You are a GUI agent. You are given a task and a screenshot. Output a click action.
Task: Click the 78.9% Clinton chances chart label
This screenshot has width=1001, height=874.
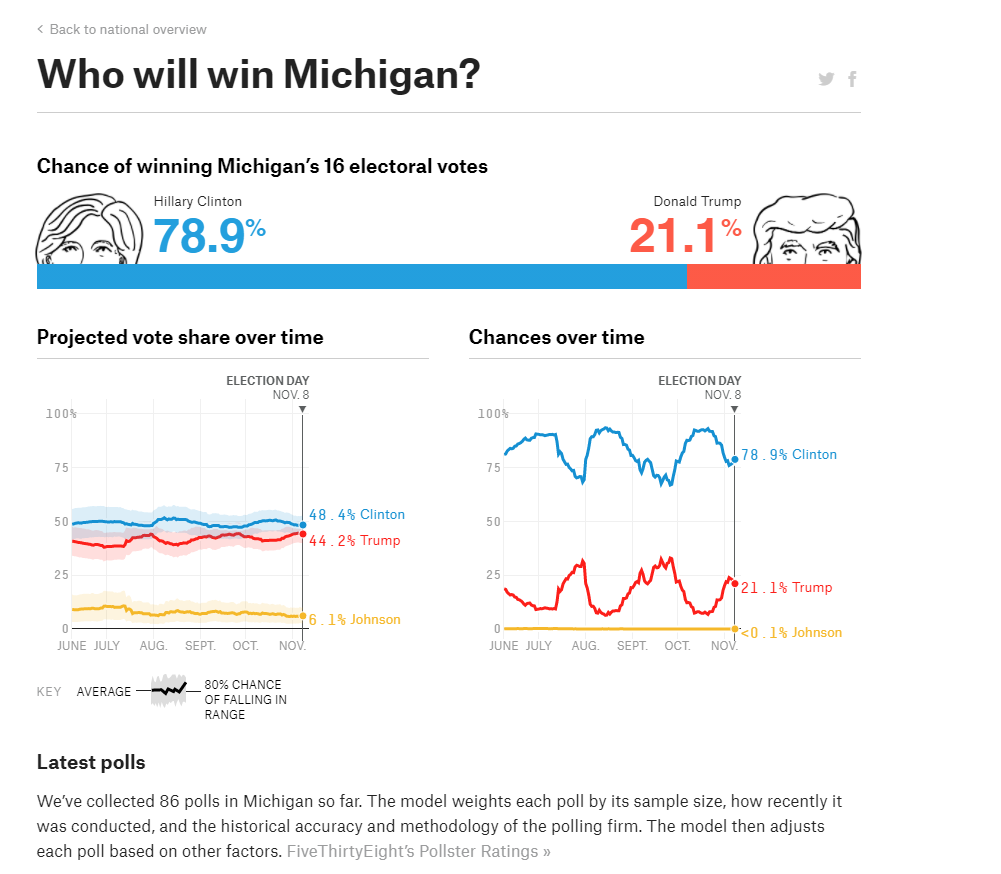coord(788,455)
